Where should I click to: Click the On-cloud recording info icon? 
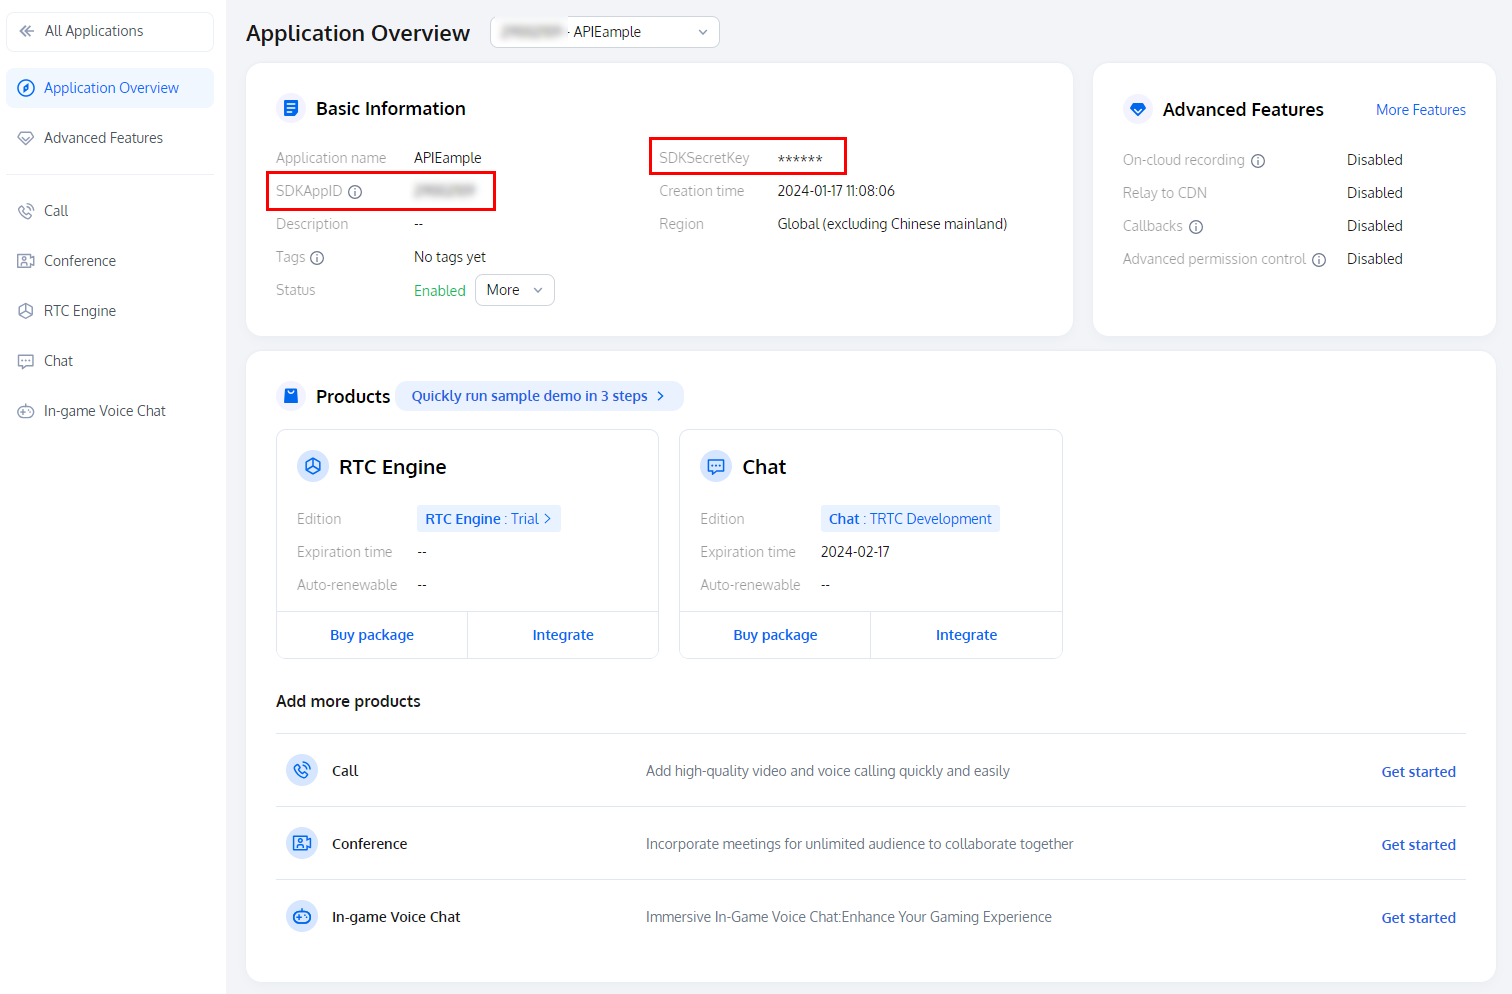tap(1258, 161)
